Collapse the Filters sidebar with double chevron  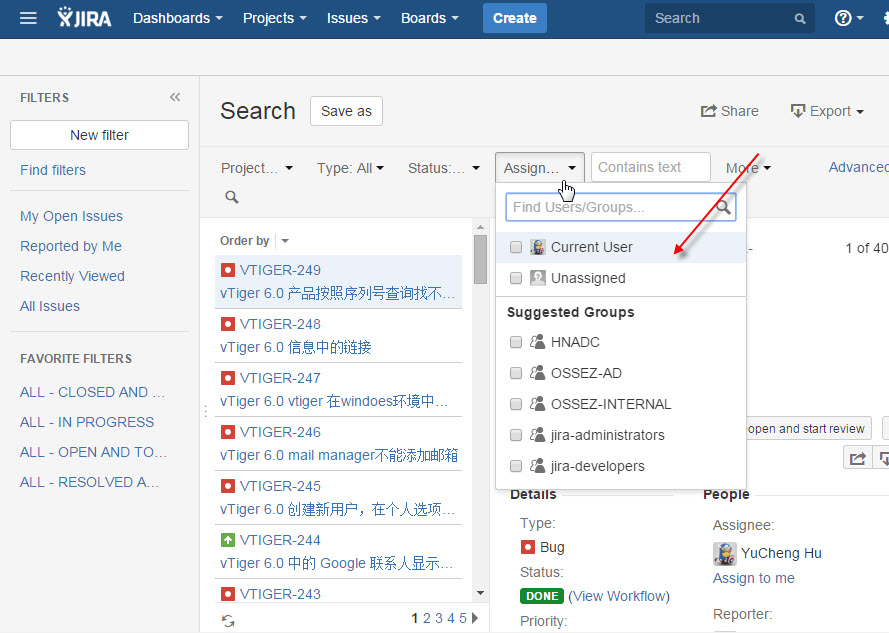point(175,97)
